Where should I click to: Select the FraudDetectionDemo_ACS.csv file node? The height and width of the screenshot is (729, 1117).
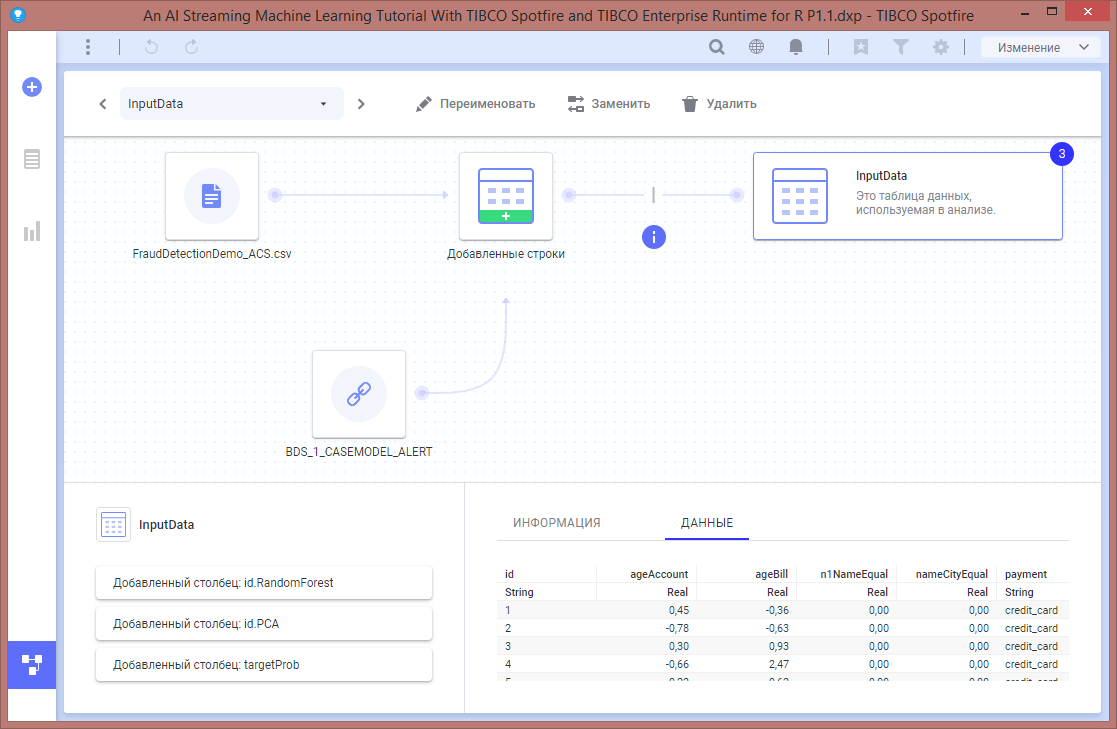coord(212,196)
